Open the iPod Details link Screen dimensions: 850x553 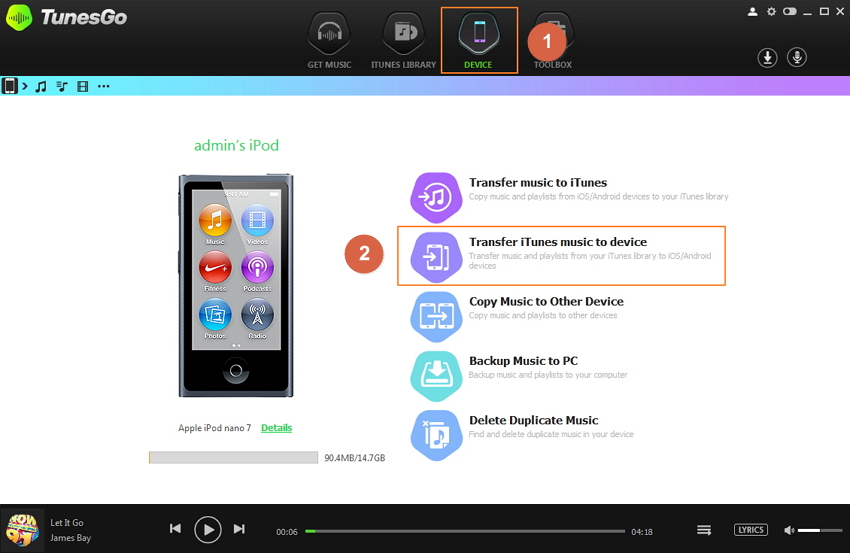click(276, 428)
